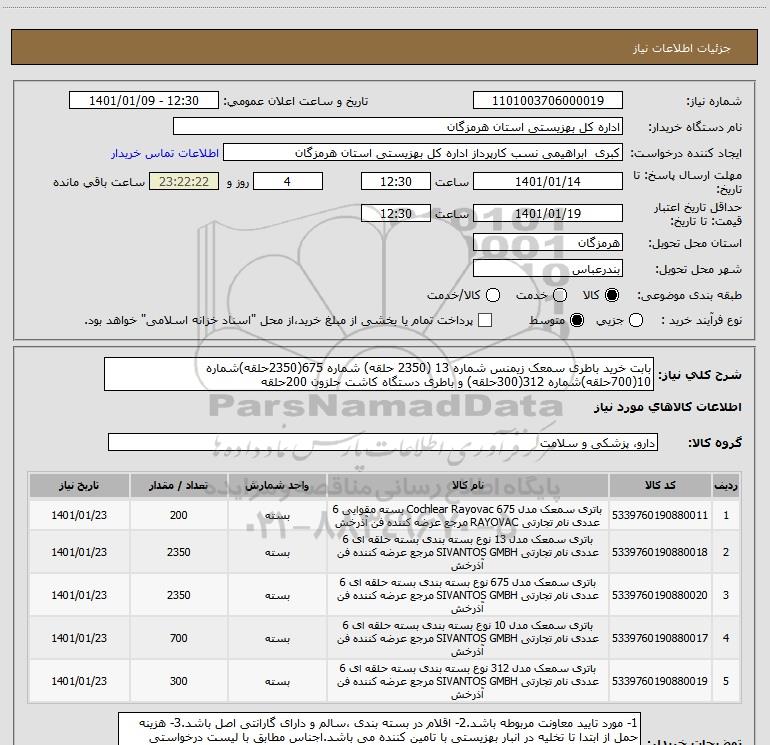Click the announcement date field 1401/01/09 - 12:30
This screenshot has height=745, width=770.
[x=144, y=101]
